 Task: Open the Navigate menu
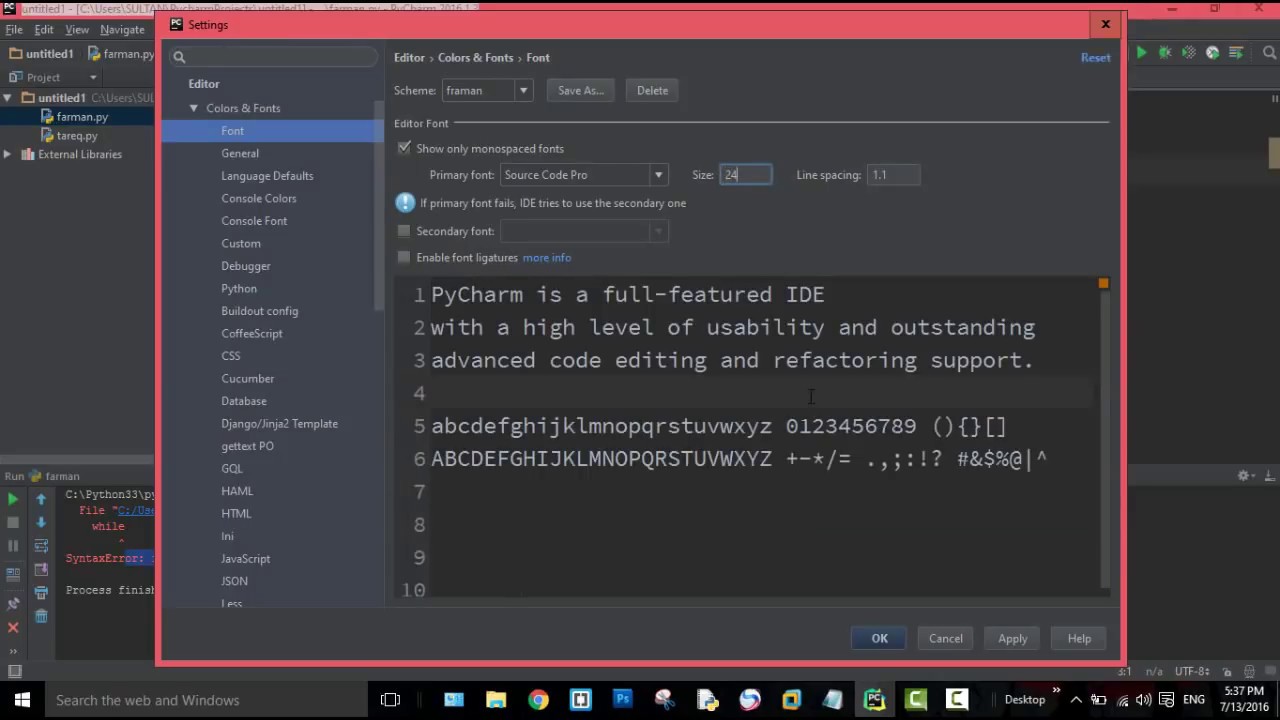[x=122, y=30]
